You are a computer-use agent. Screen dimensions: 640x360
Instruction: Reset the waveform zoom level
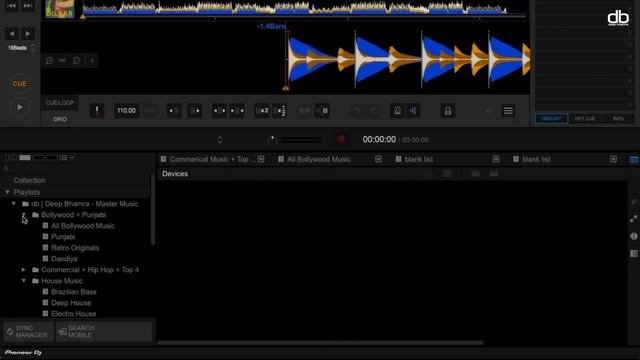[62, 60]
